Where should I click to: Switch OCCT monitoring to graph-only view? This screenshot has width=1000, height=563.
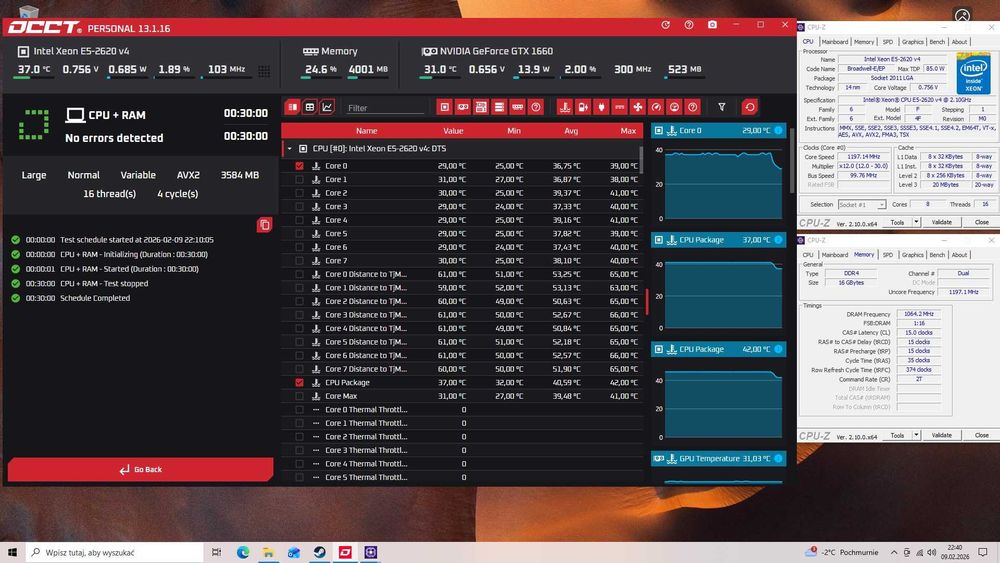(327, 107)
